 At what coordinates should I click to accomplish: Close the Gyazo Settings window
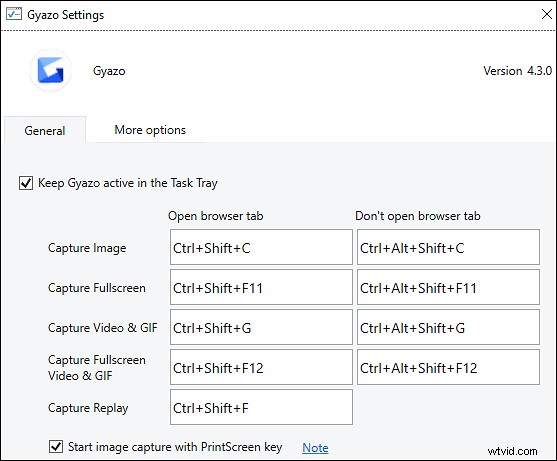[546, 14]
